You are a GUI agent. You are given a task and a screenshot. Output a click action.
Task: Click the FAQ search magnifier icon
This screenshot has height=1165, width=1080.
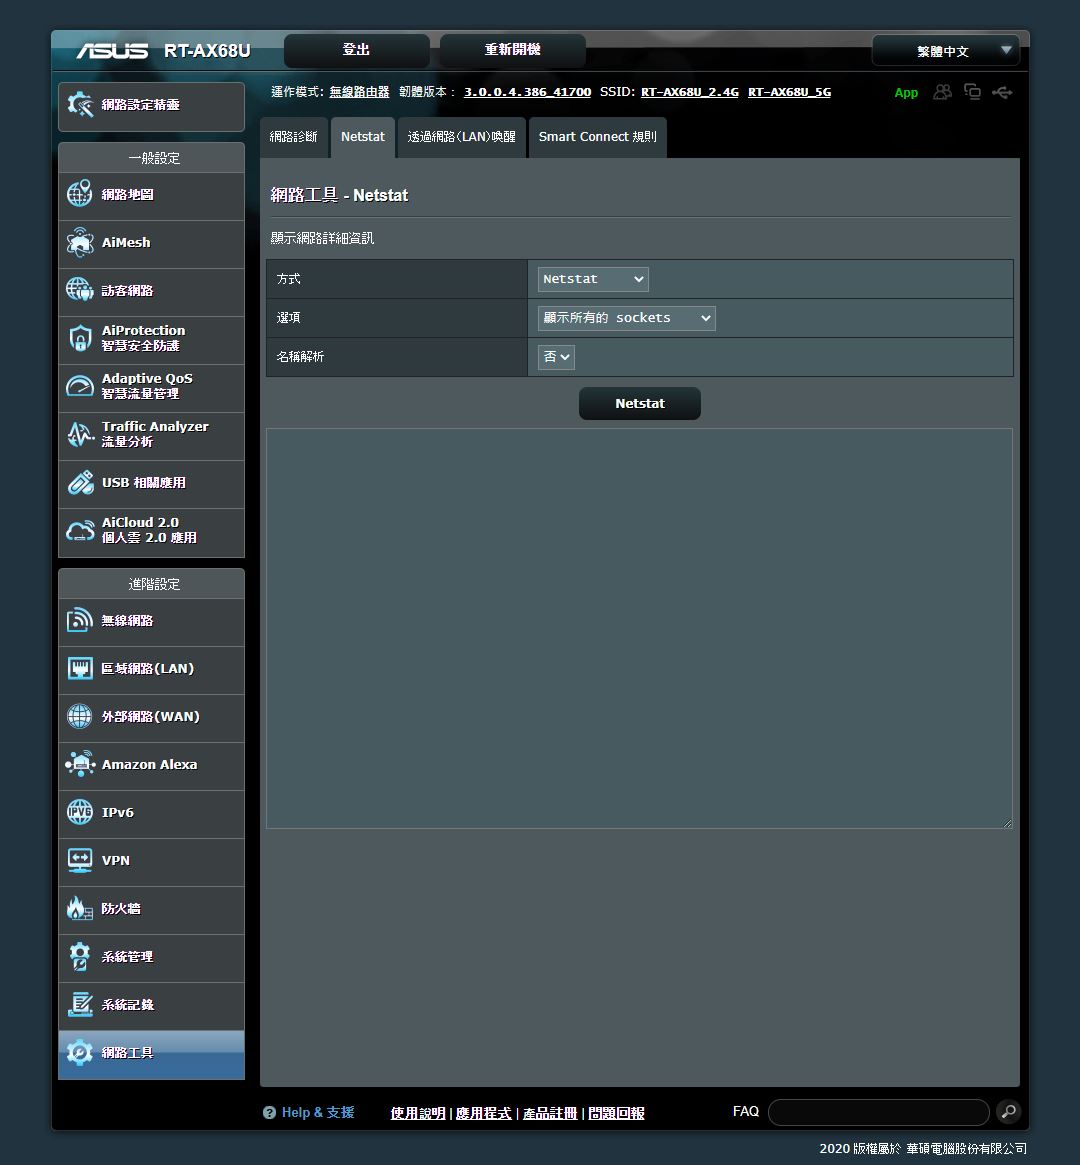point(1009,1112)
